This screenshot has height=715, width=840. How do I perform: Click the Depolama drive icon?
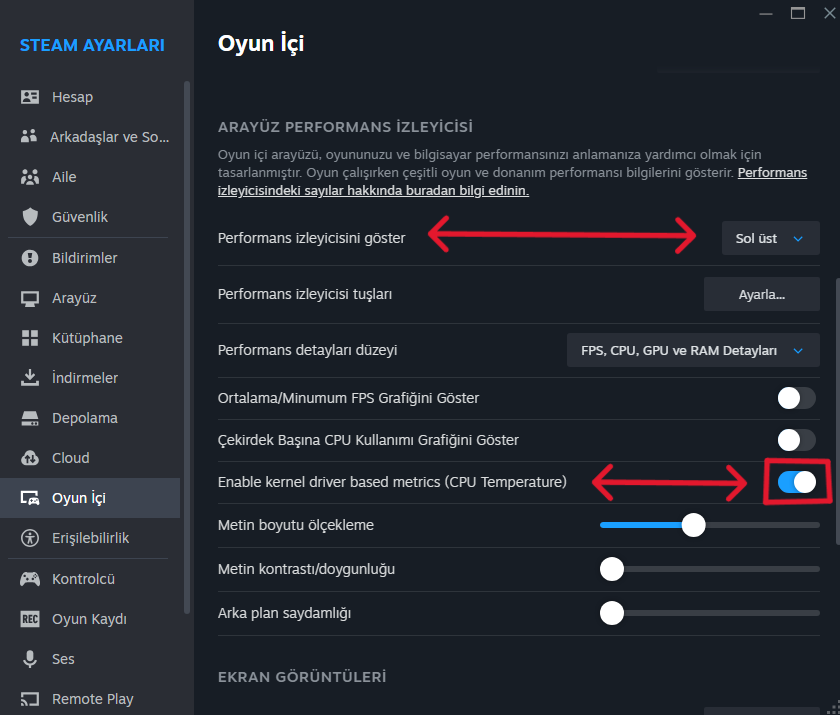pyautogui.click(x=30, y=418)
